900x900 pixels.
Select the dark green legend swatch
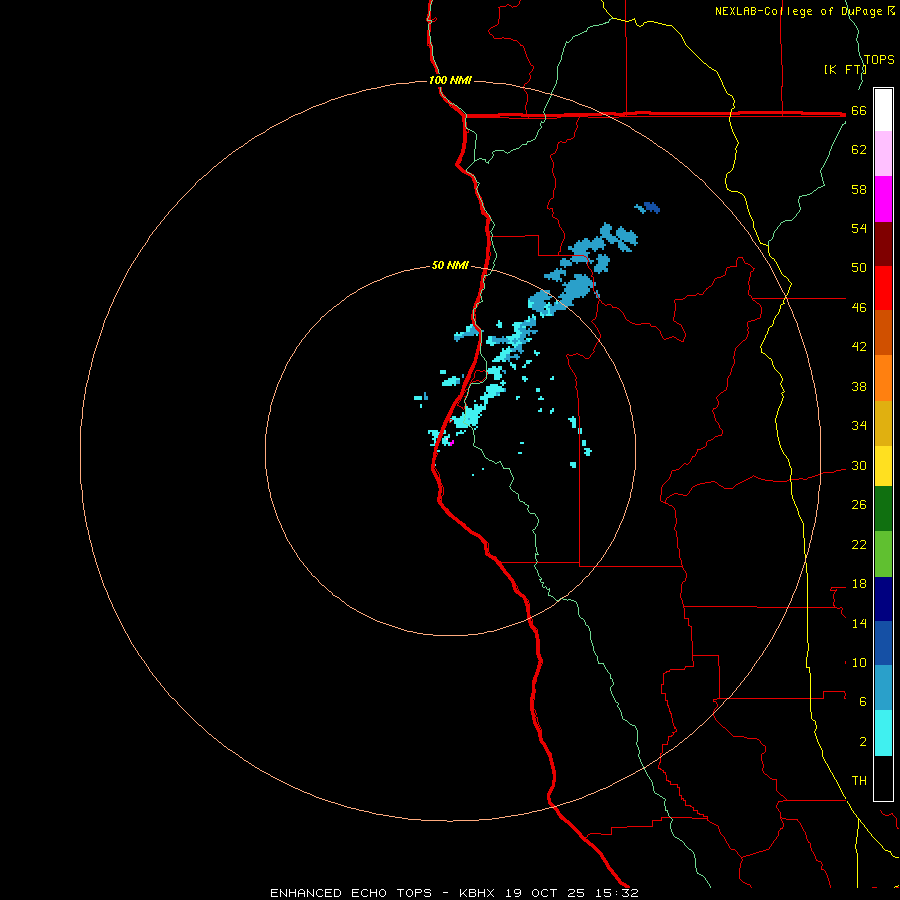click(883, 509)
